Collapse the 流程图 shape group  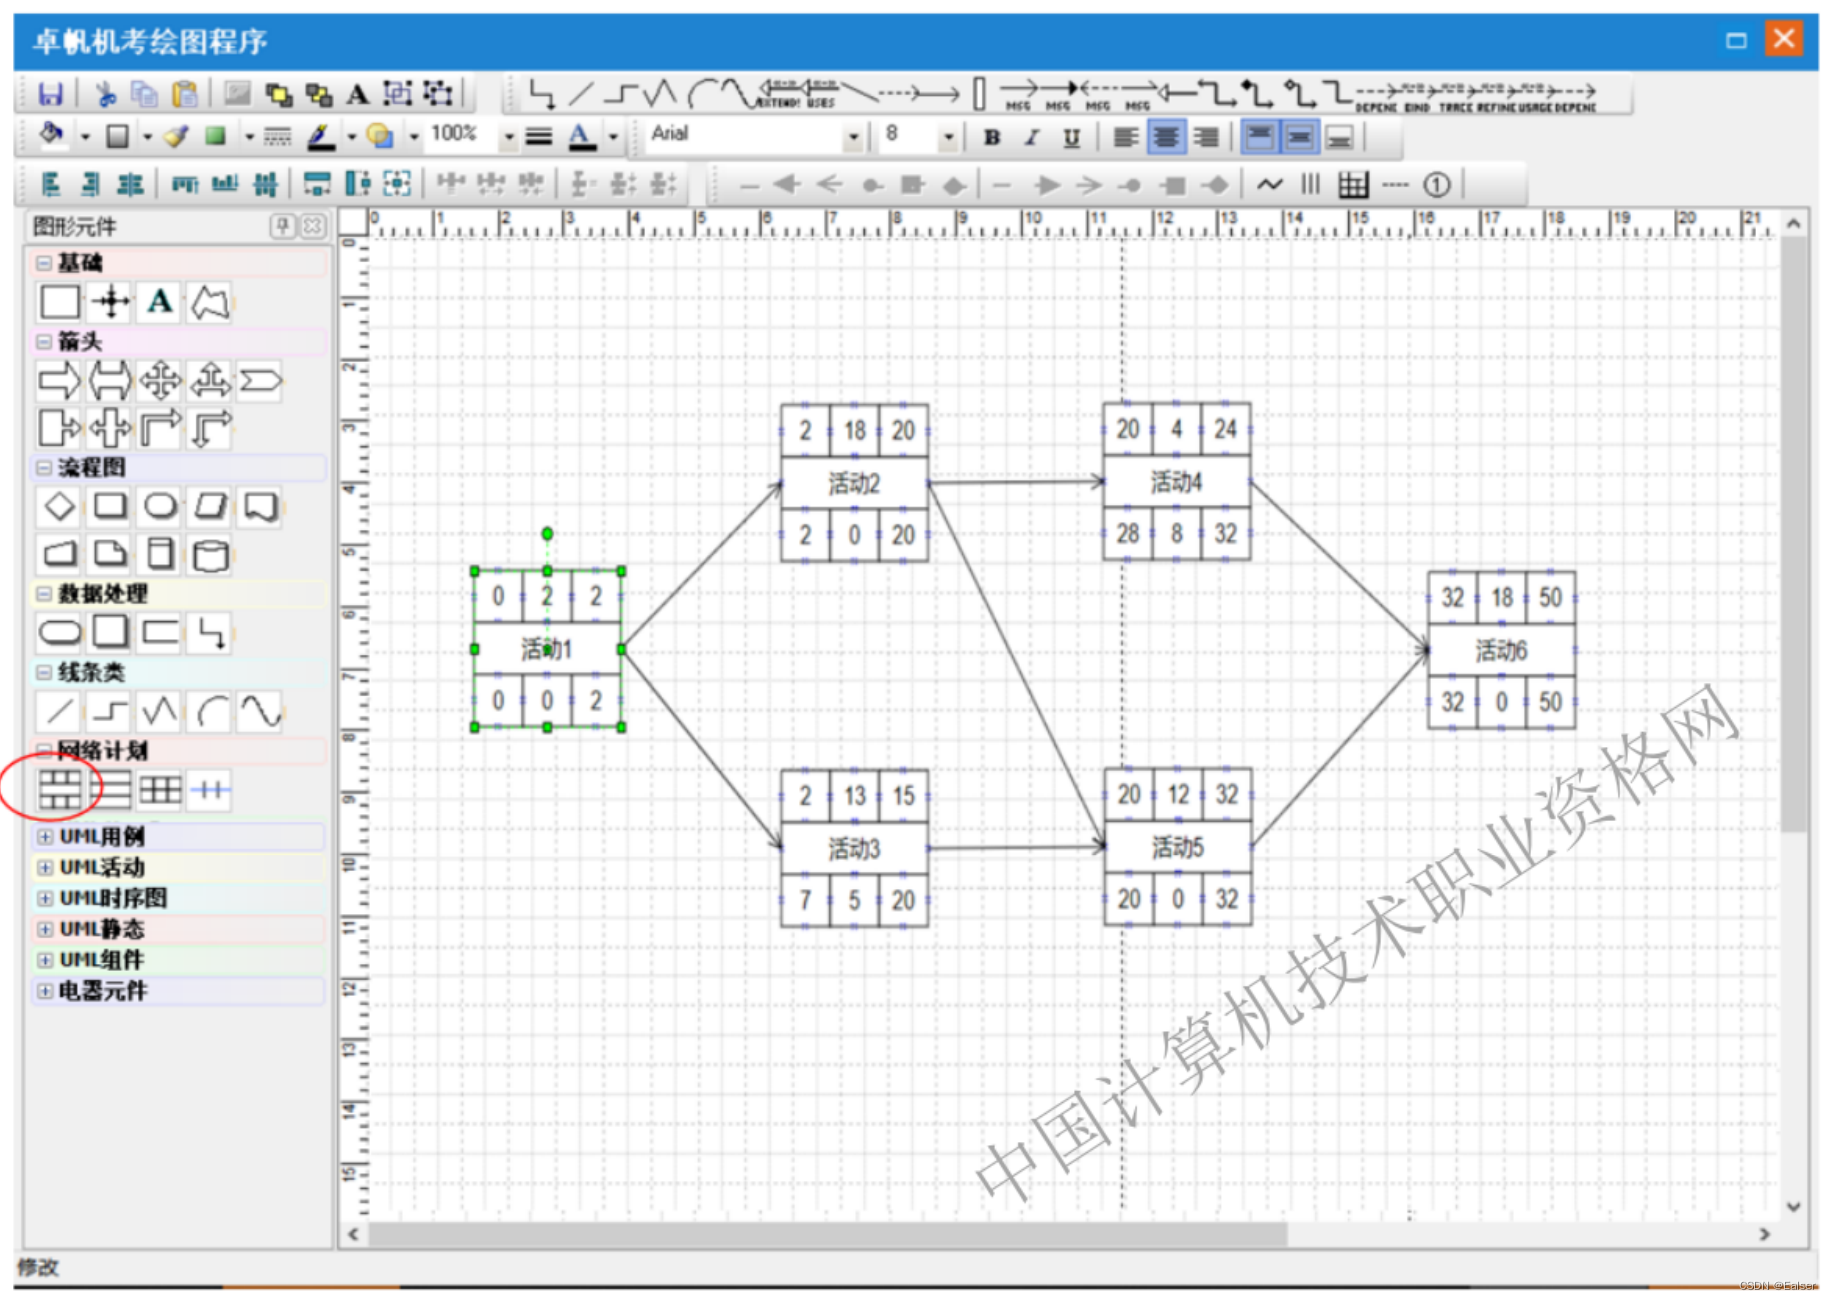pyautogui.click(x=44, y=467)
